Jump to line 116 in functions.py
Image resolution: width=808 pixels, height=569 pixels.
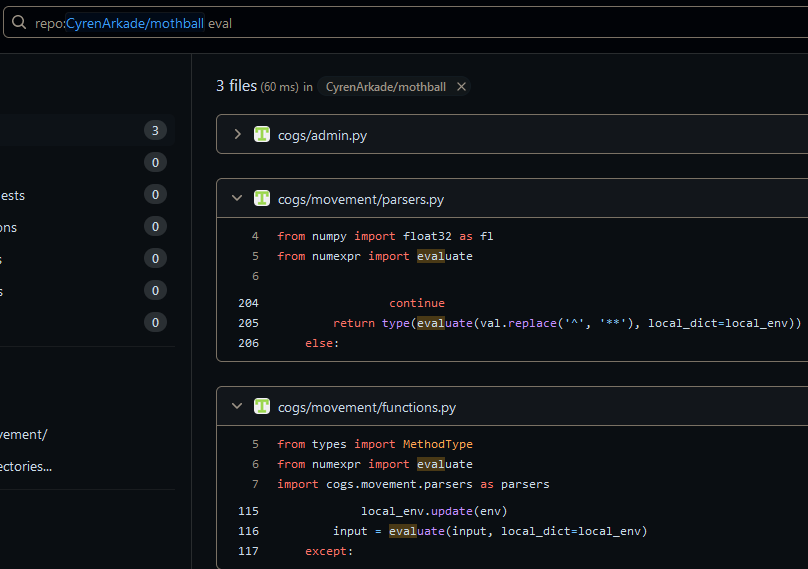click(248, 531)
